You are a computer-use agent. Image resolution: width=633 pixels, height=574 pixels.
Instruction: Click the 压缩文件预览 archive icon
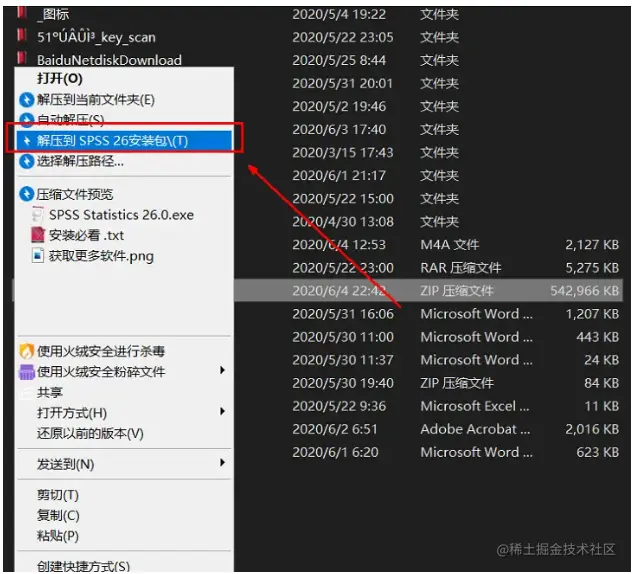[x=27, y=194]
